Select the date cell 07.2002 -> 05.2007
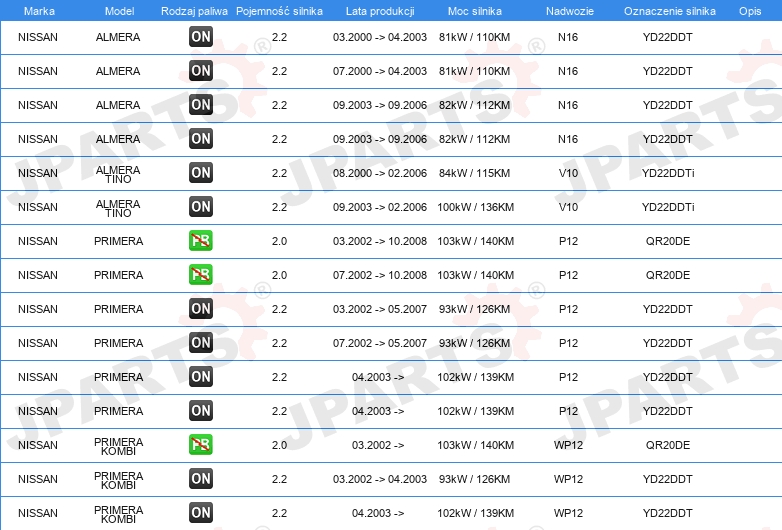782x530 pixels. coord(380,343)
